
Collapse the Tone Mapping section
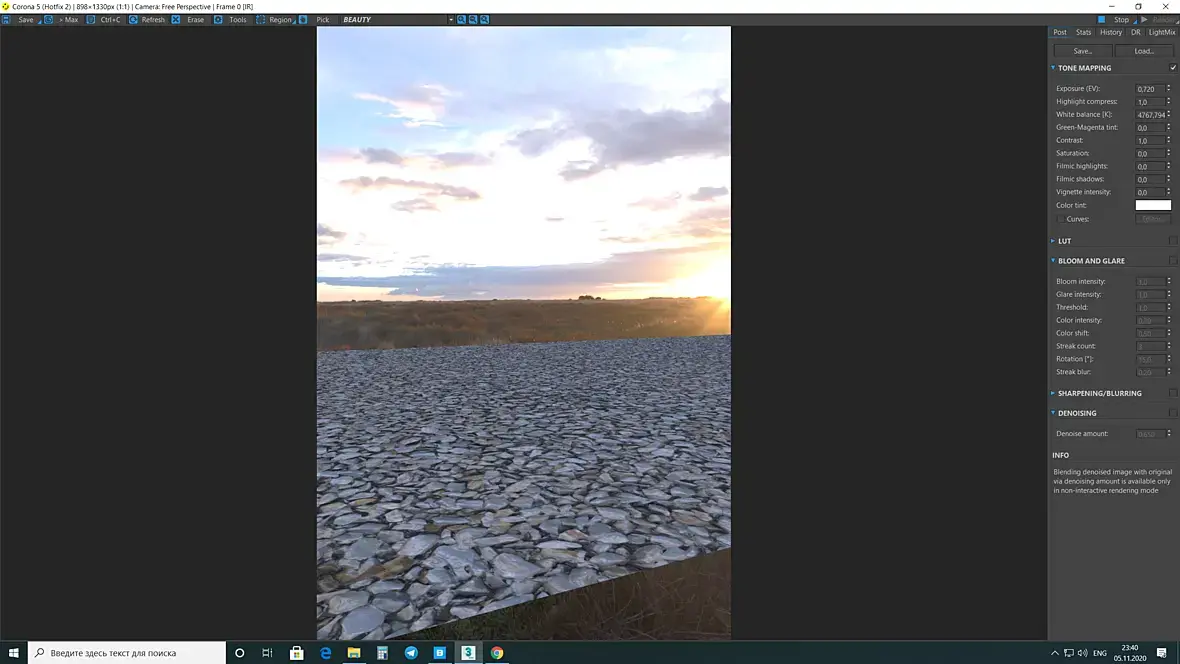click(1053, 68)
